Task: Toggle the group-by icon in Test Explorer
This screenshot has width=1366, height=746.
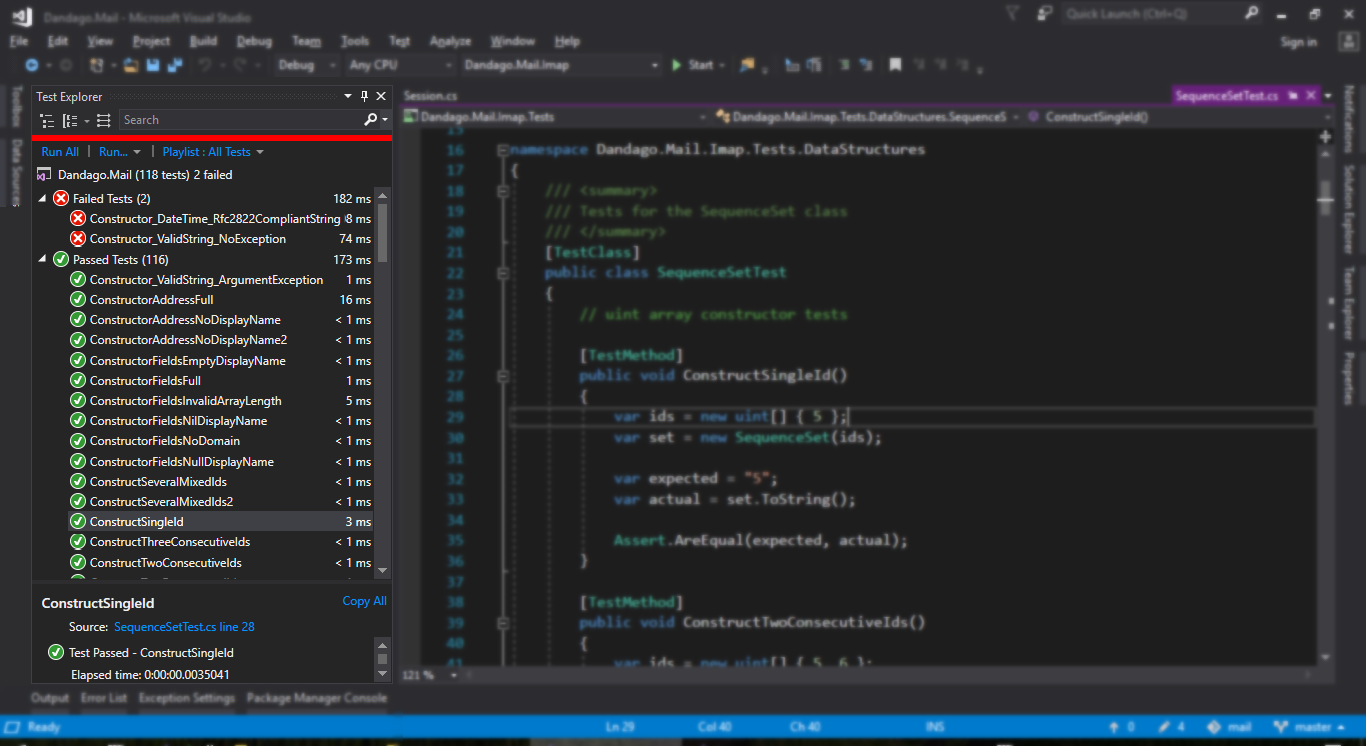Action: [68, 119]
